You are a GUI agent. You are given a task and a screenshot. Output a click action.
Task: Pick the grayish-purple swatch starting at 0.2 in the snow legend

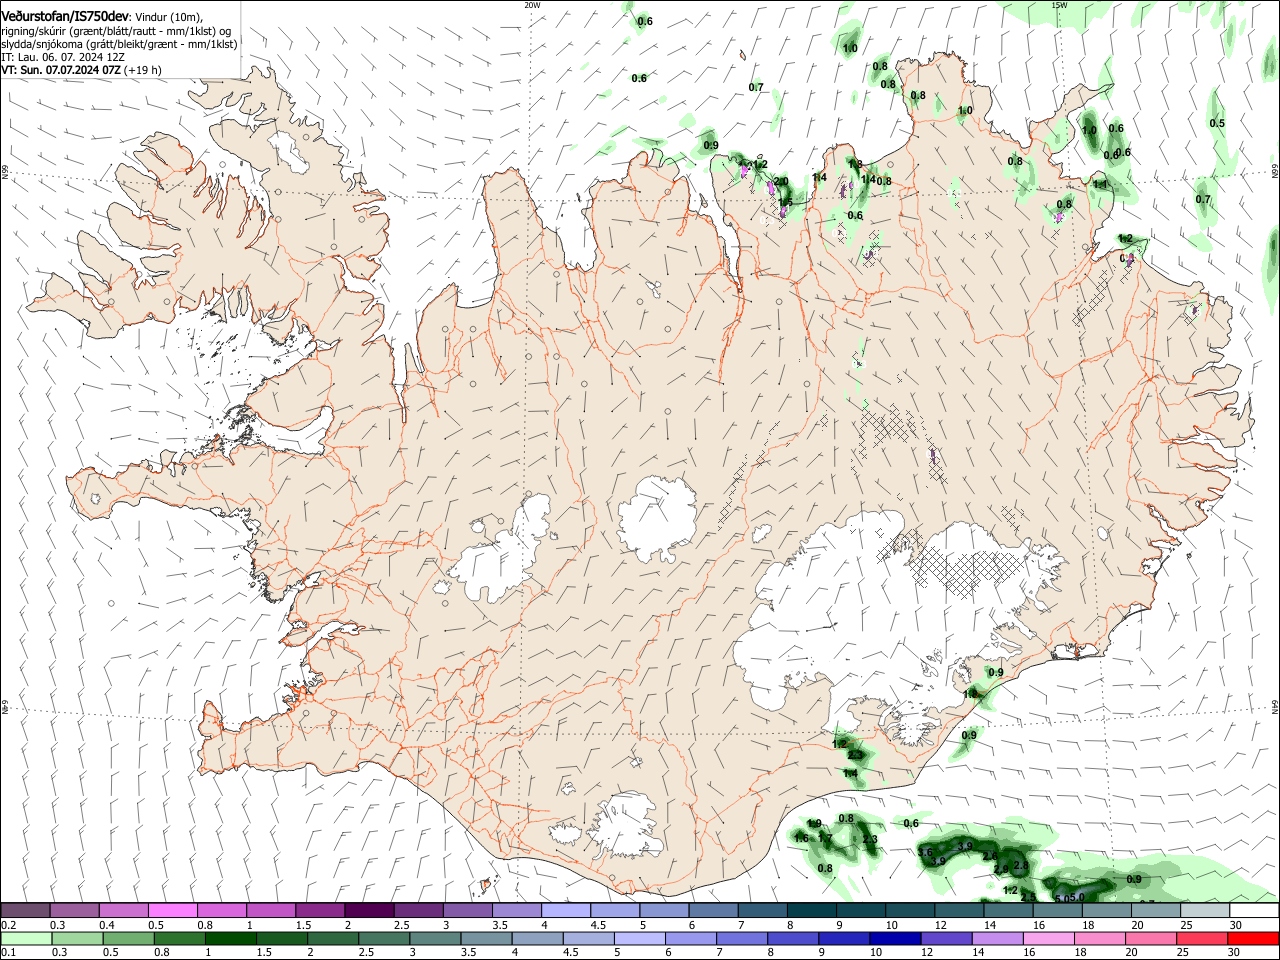pos(25,910)
